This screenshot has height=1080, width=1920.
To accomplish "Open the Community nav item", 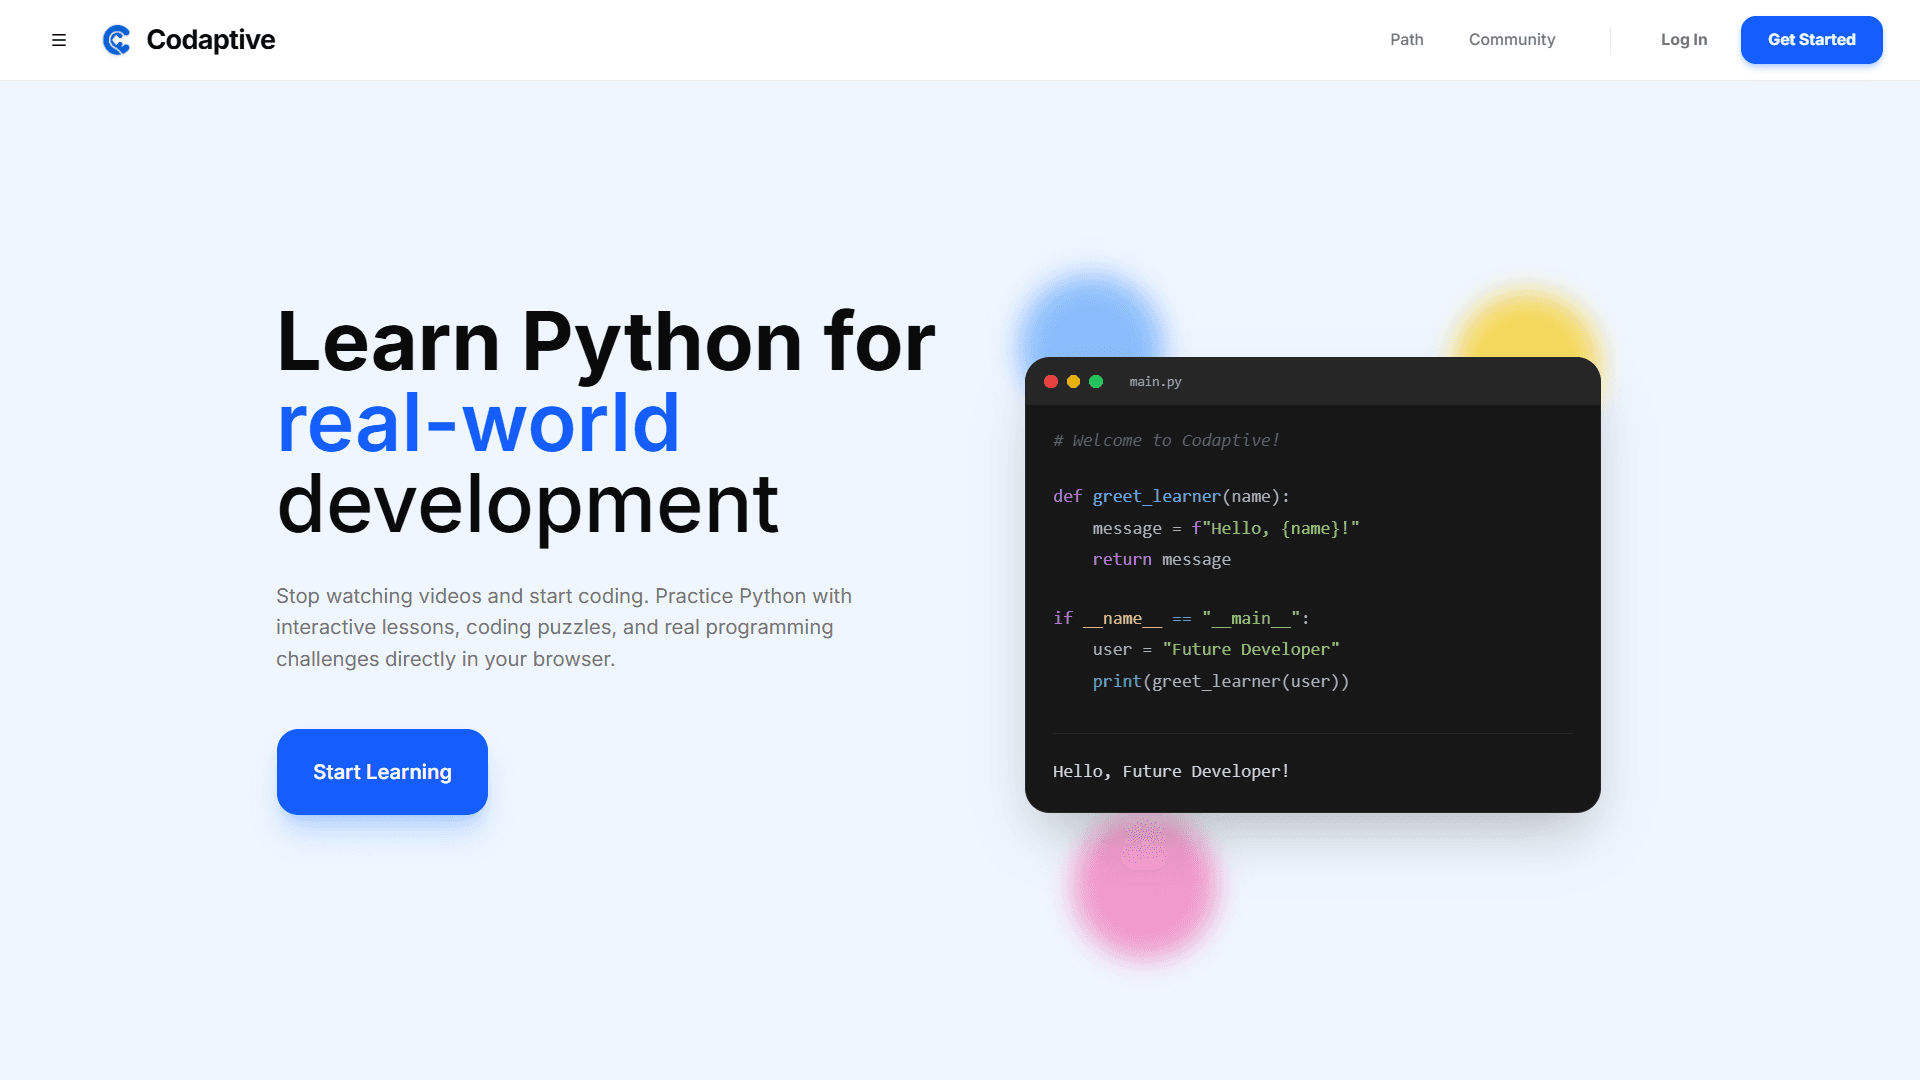I will tap(1511, 40).
